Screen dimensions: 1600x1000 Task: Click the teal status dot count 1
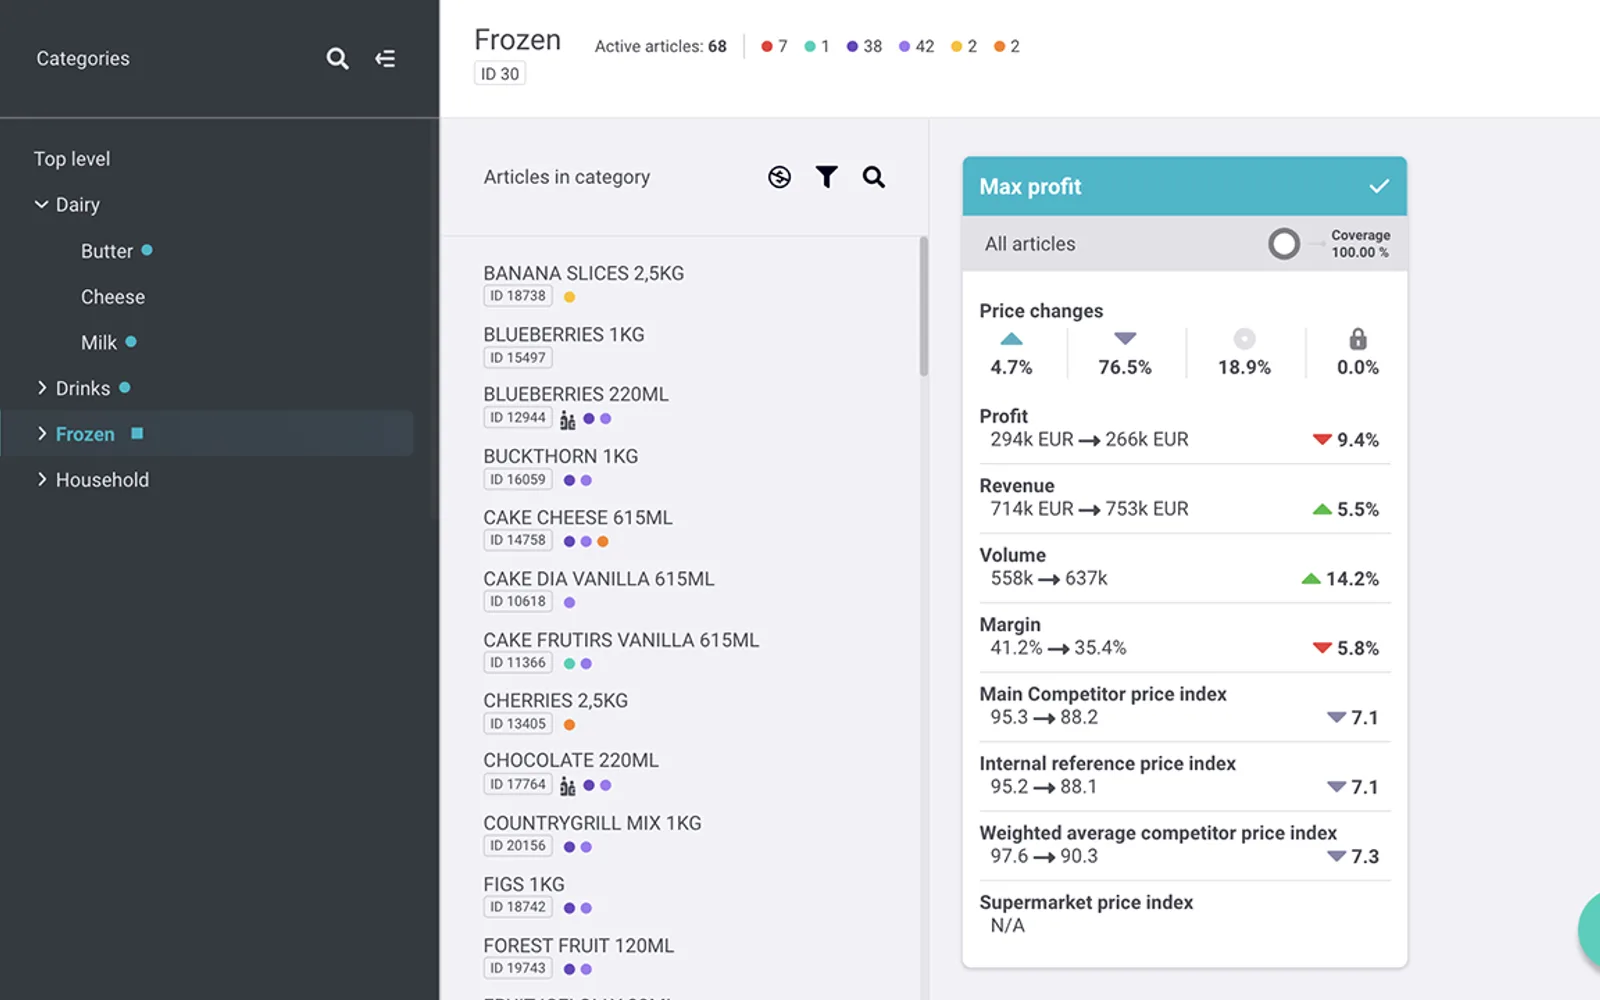(817, 46)
